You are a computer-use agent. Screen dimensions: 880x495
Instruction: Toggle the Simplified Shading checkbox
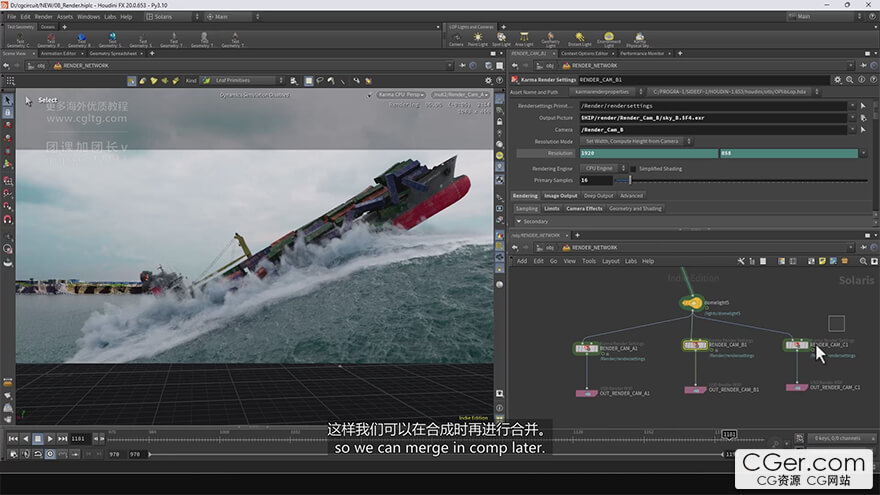(x=631, y=168)
